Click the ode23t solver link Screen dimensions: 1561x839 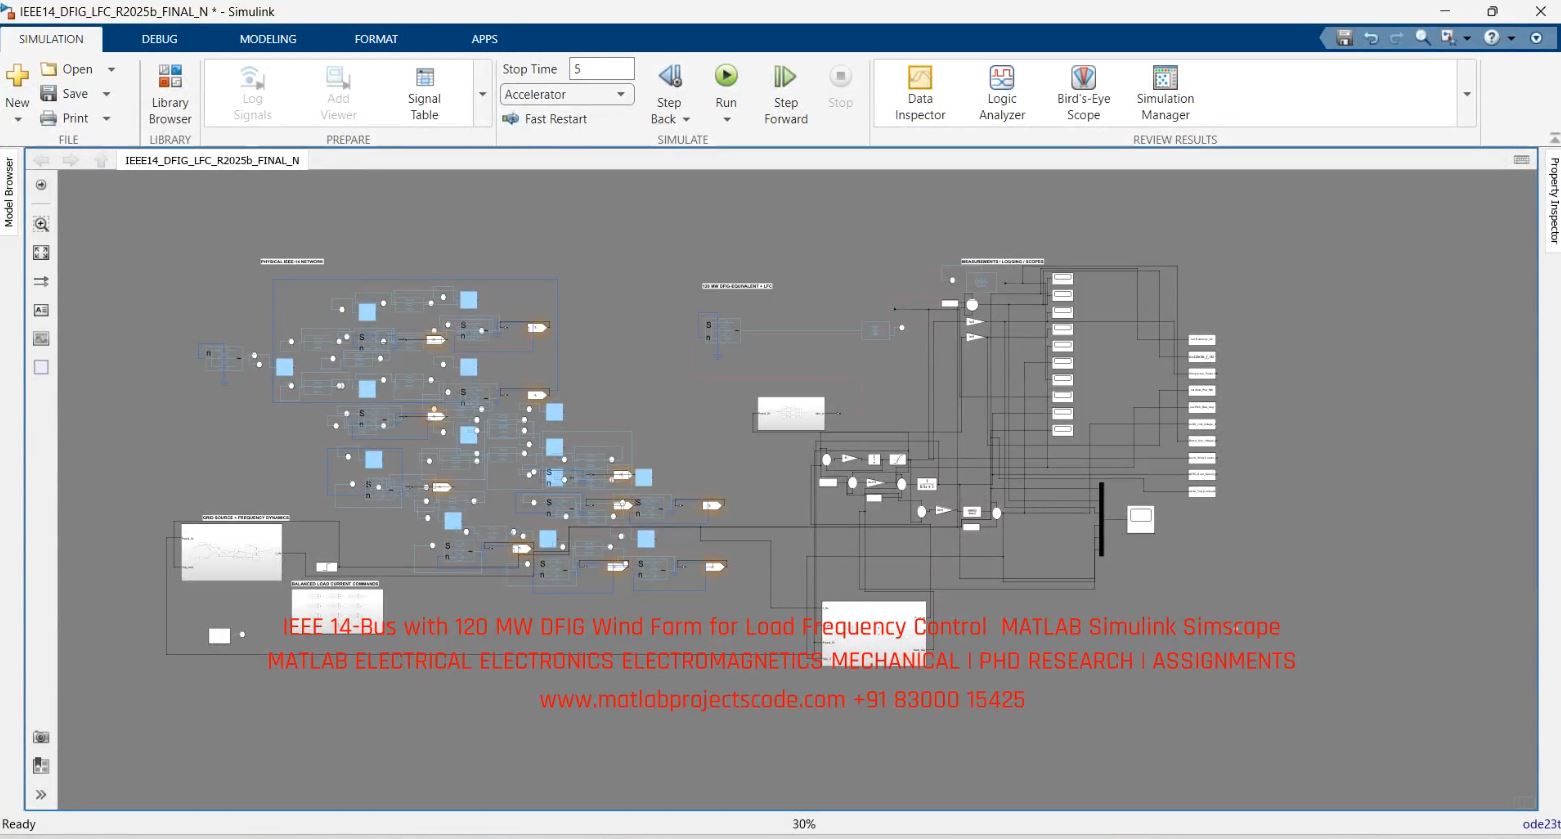[1541, 824]
